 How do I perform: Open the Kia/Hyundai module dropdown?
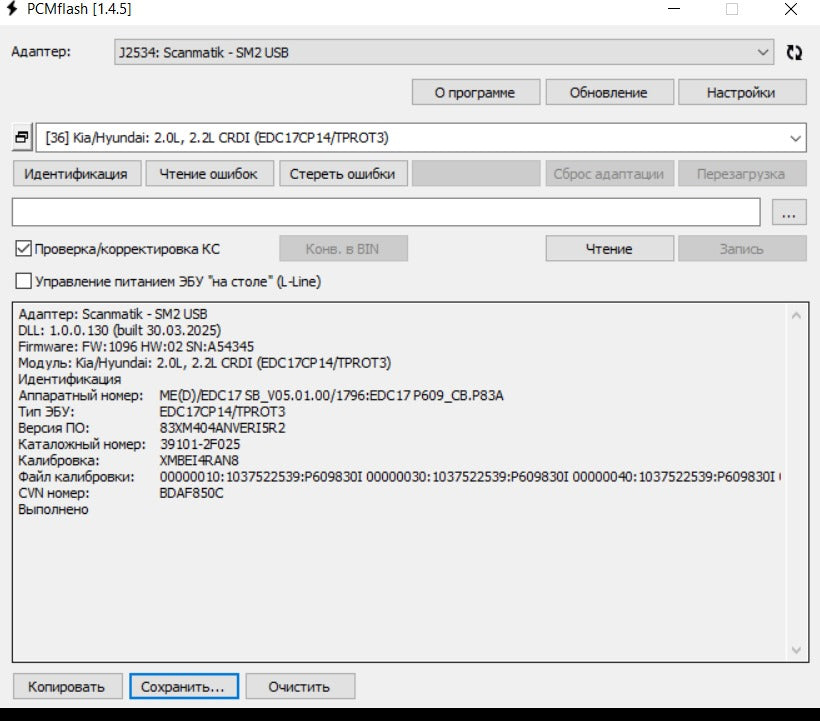point(795,137)
